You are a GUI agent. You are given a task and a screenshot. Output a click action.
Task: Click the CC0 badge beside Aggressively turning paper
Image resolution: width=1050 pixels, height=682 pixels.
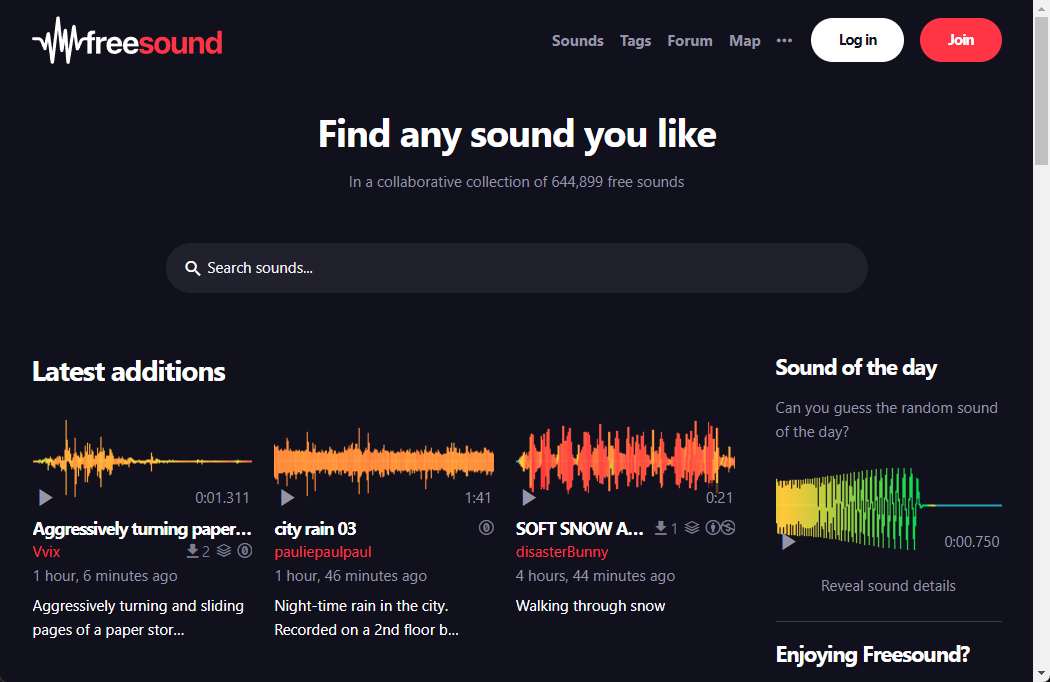click(244, 551)
